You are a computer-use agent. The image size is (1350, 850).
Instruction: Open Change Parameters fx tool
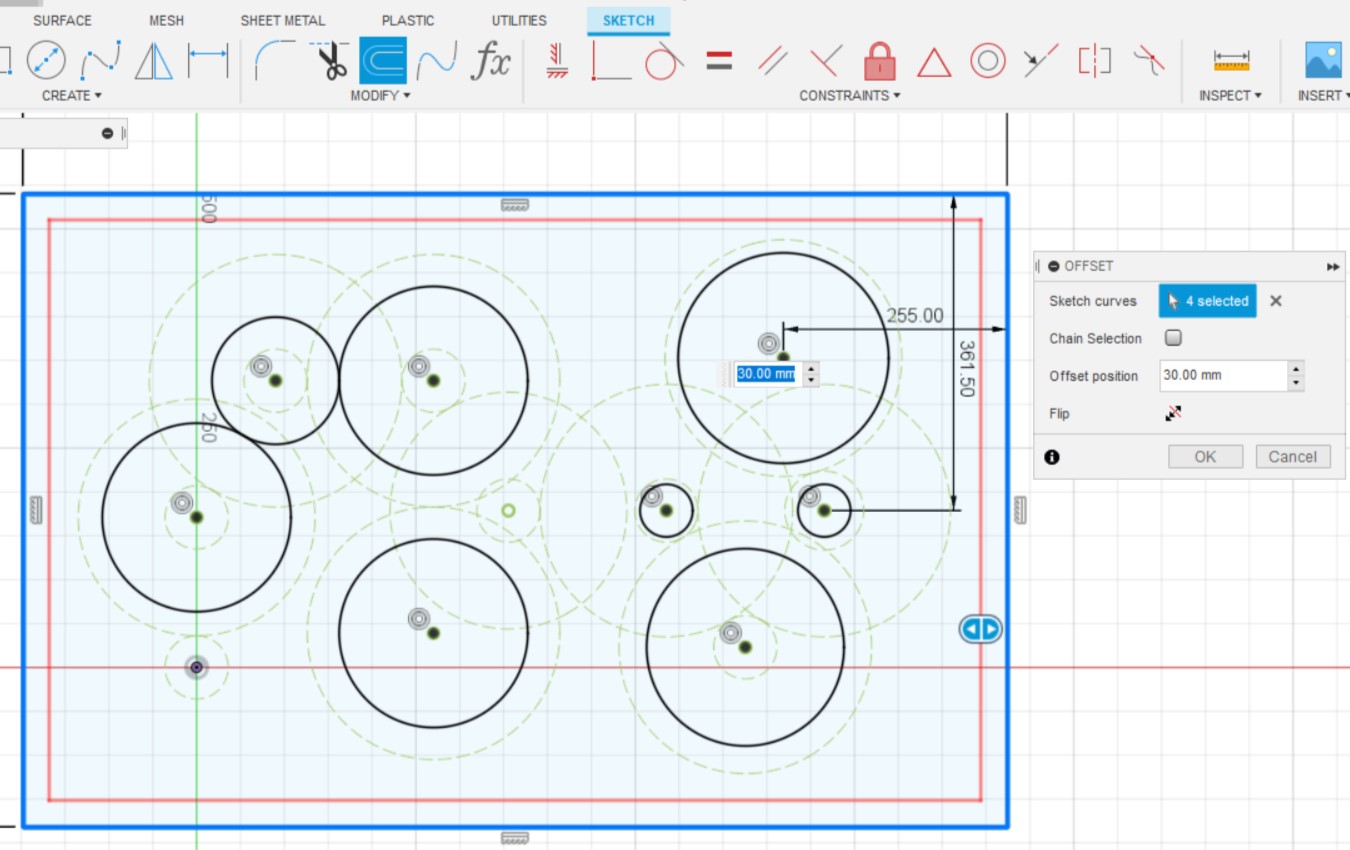point(491,61)
